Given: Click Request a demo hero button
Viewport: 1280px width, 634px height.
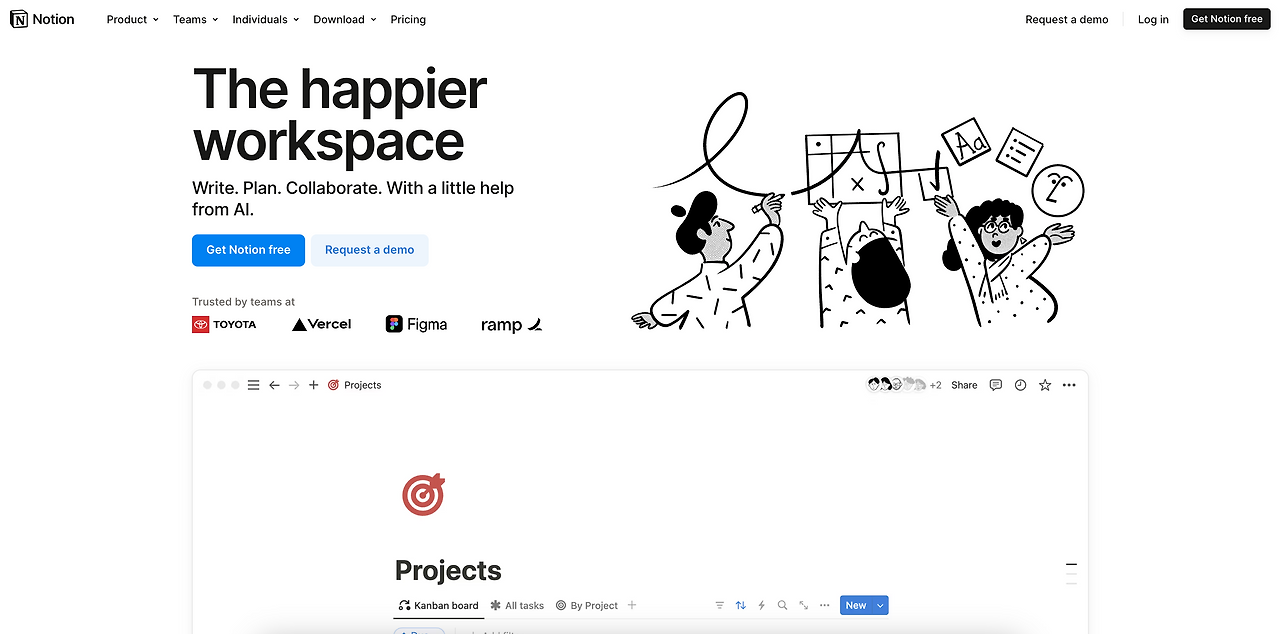Looking at the screenshot, I should [370, 250].
